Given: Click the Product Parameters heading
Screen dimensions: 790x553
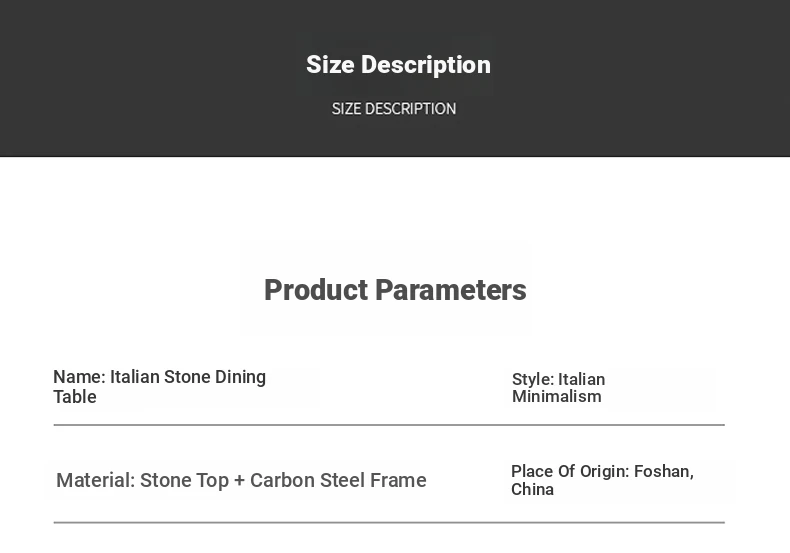Looking at the screenshot, I should [396, 290].
